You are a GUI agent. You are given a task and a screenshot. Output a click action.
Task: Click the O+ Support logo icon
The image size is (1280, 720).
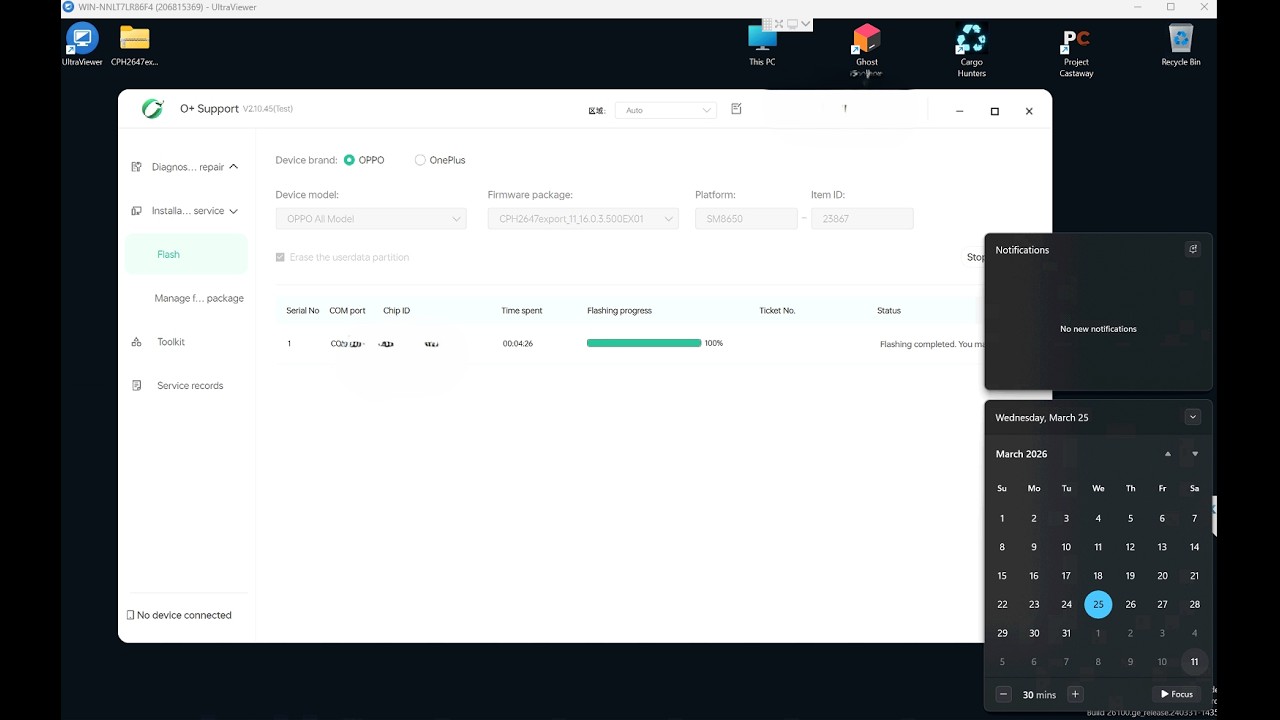(x=153, y=109)
